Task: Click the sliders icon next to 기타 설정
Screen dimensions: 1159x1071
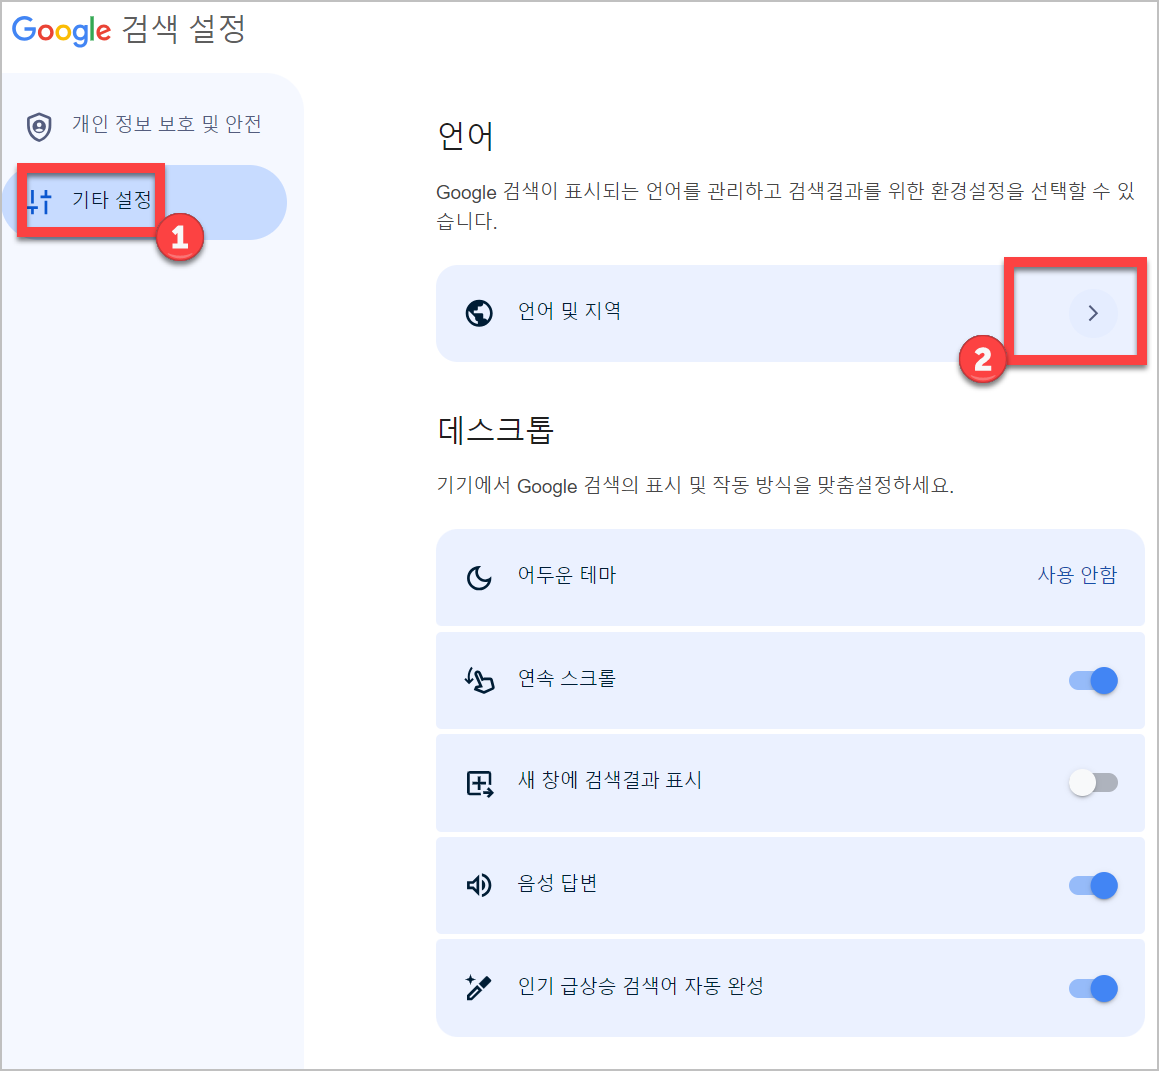Action: click(x=39, y=201)
